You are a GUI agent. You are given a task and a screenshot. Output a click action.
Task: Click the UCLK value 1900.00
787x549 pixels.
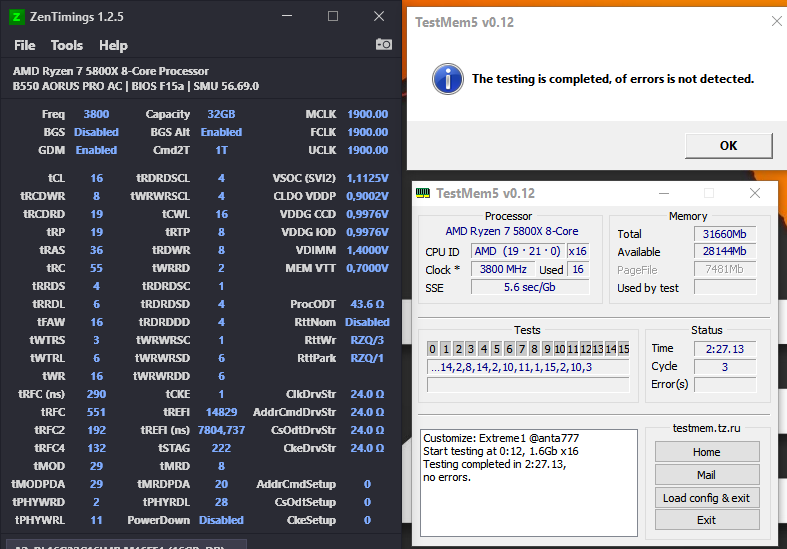click(367, 151)
